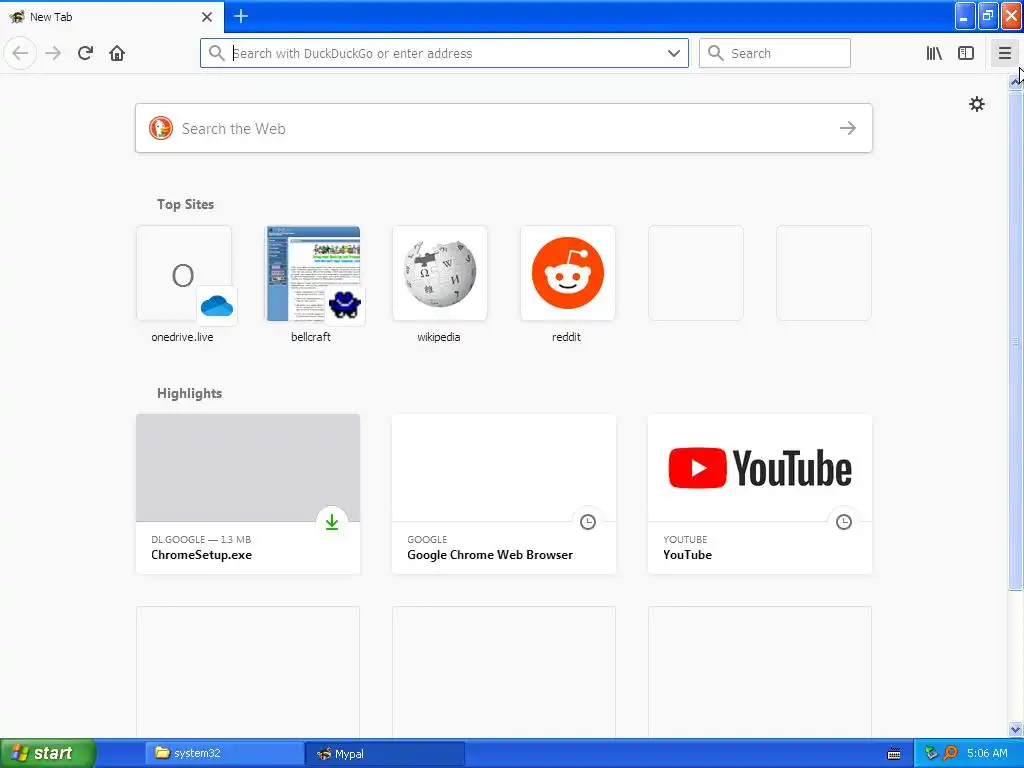1024x768 pixels.
Task: Click the Highlights section heading
Action: [x=189, y=393]
